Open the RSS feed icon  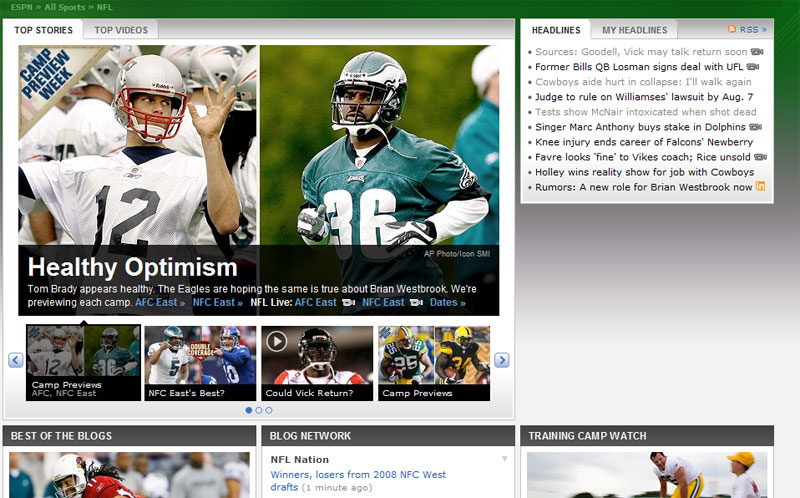732,30
